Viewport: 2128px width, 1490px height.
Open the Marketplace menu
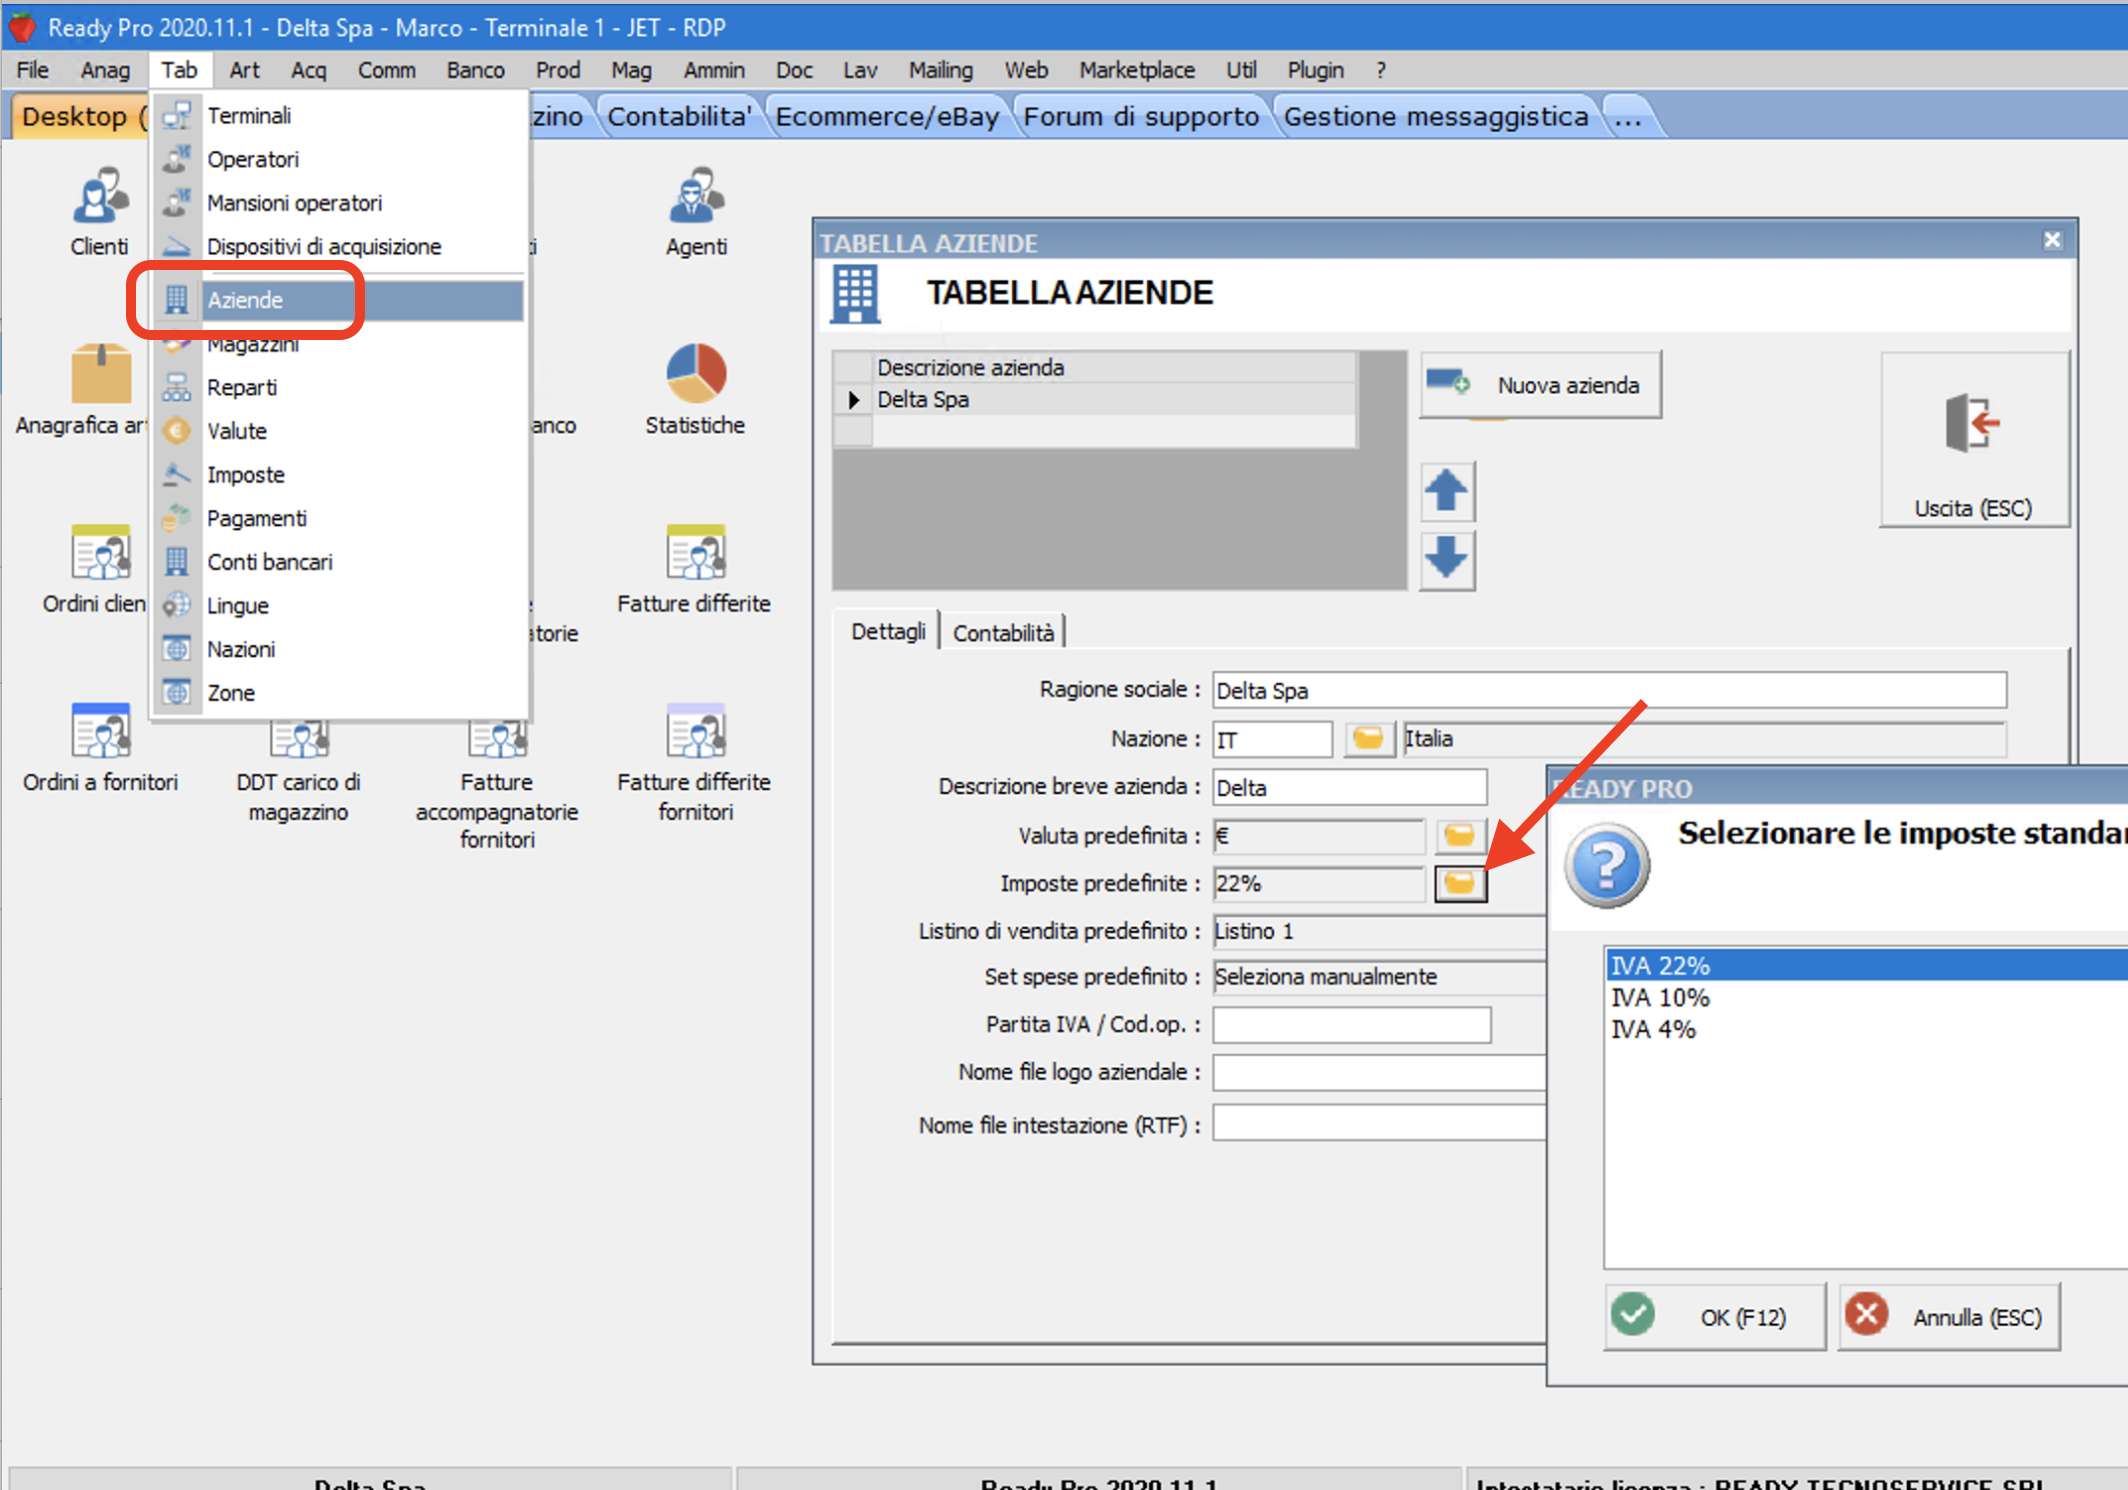click(x=1136, y=70)
